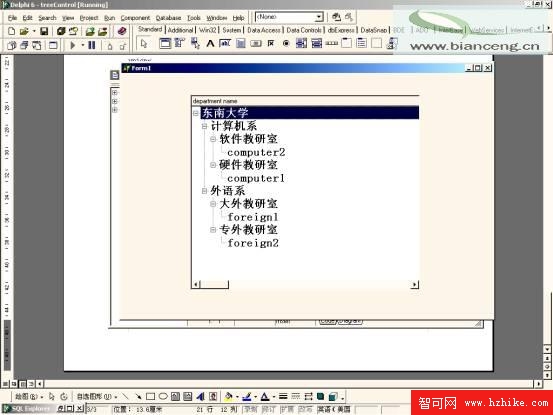The height and width of the screenshot is (415, 553).
Task: Collapse the 东南大学 root node
Action: (x=196, y=113)
